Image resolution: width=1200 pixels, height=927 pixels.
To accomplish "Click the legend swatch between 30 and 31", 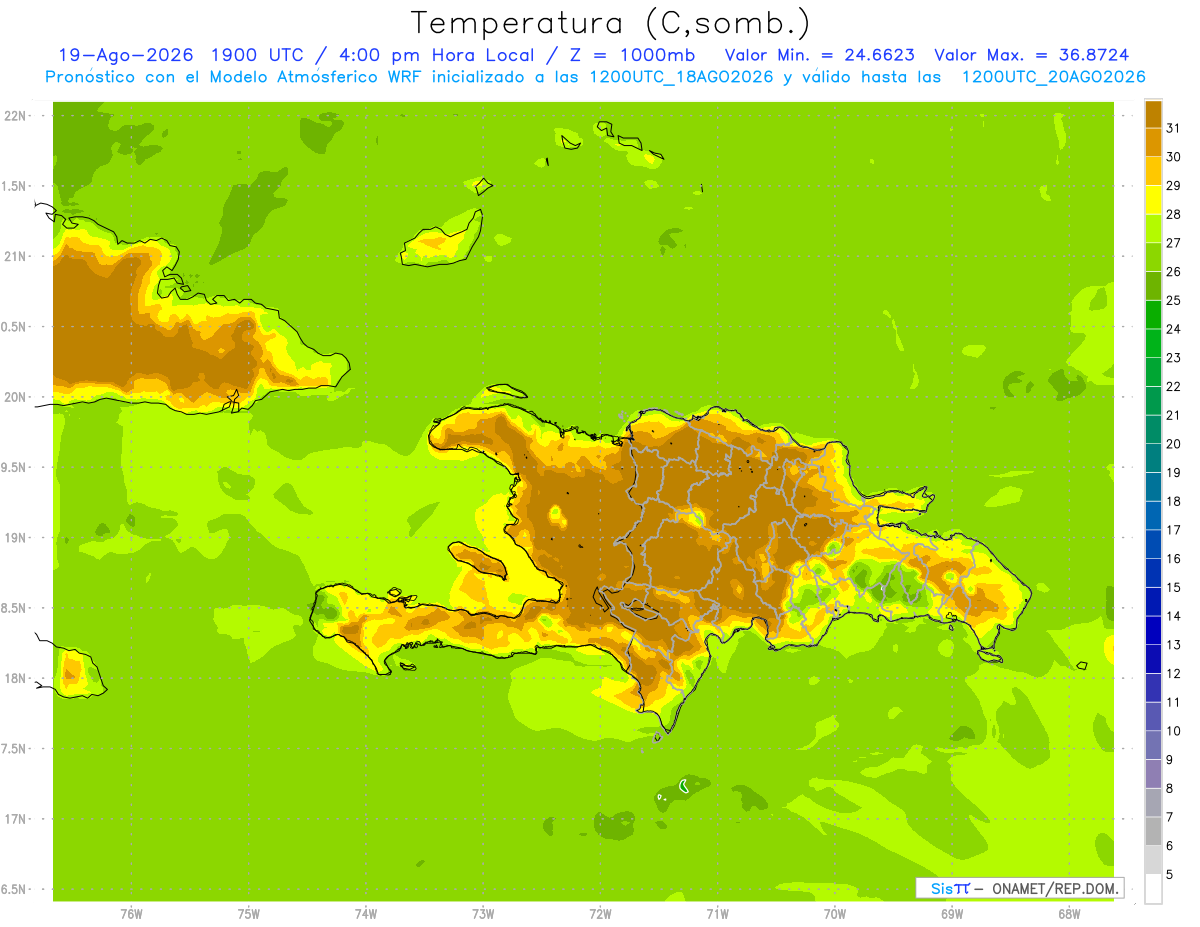I will [x=1153, y=143].
